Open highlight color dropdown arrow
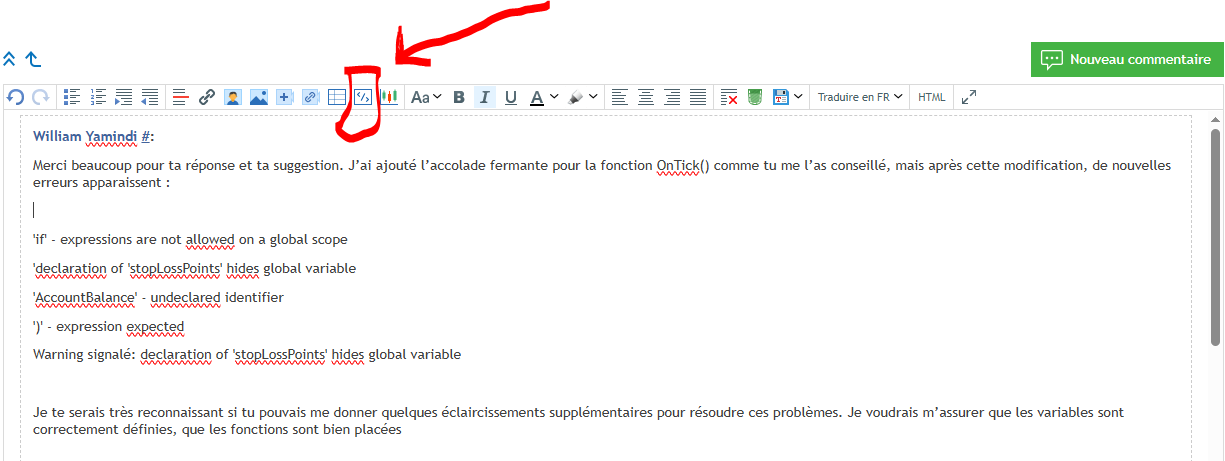Image resolution: width=1225 pixels, height=461 pixels. (x=593, y=97)
